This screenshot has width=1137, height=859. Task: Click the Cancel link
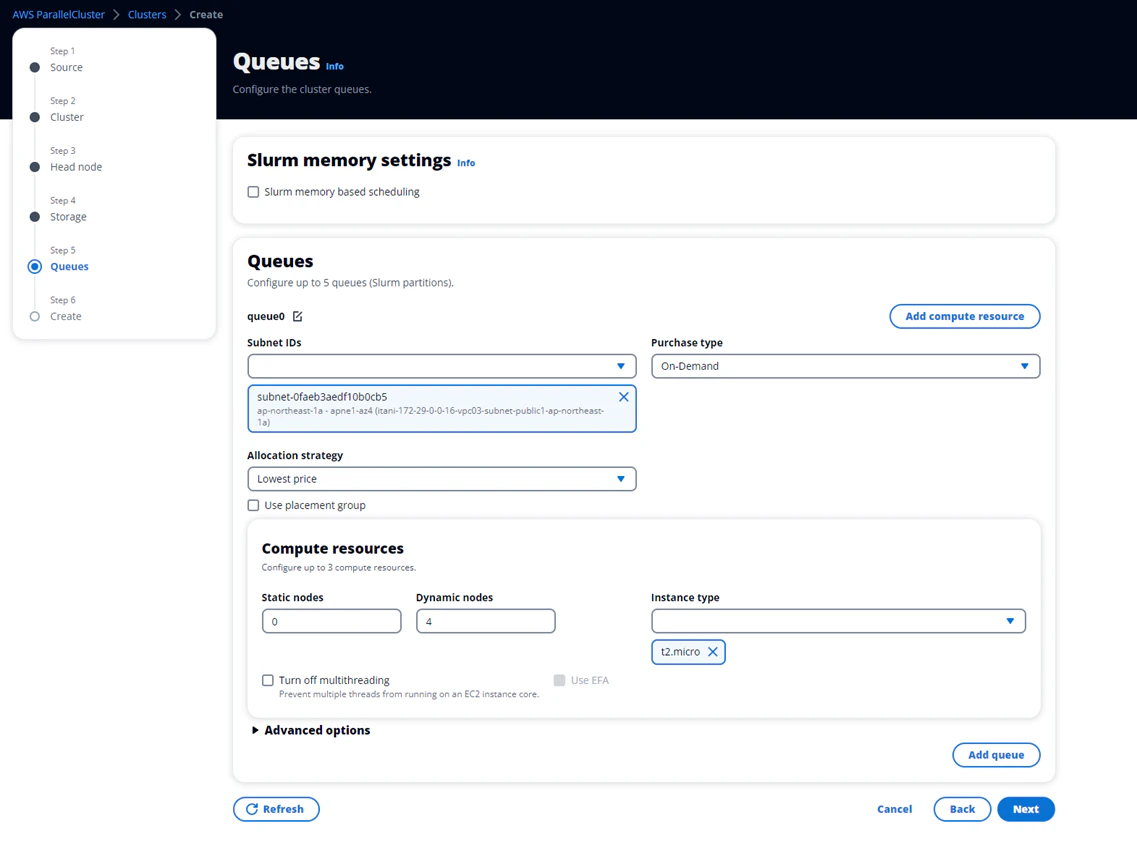click(x=894, y=809)
